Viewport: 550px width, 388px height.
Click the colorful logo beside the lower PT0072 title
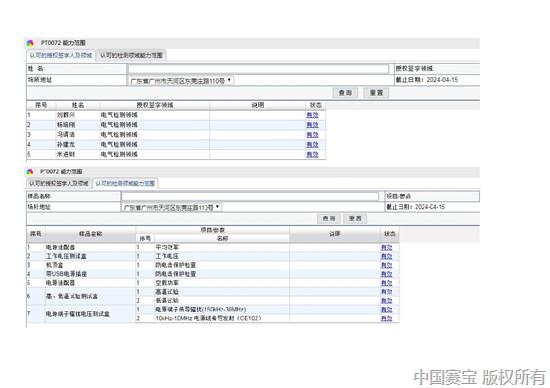point(30,172)
